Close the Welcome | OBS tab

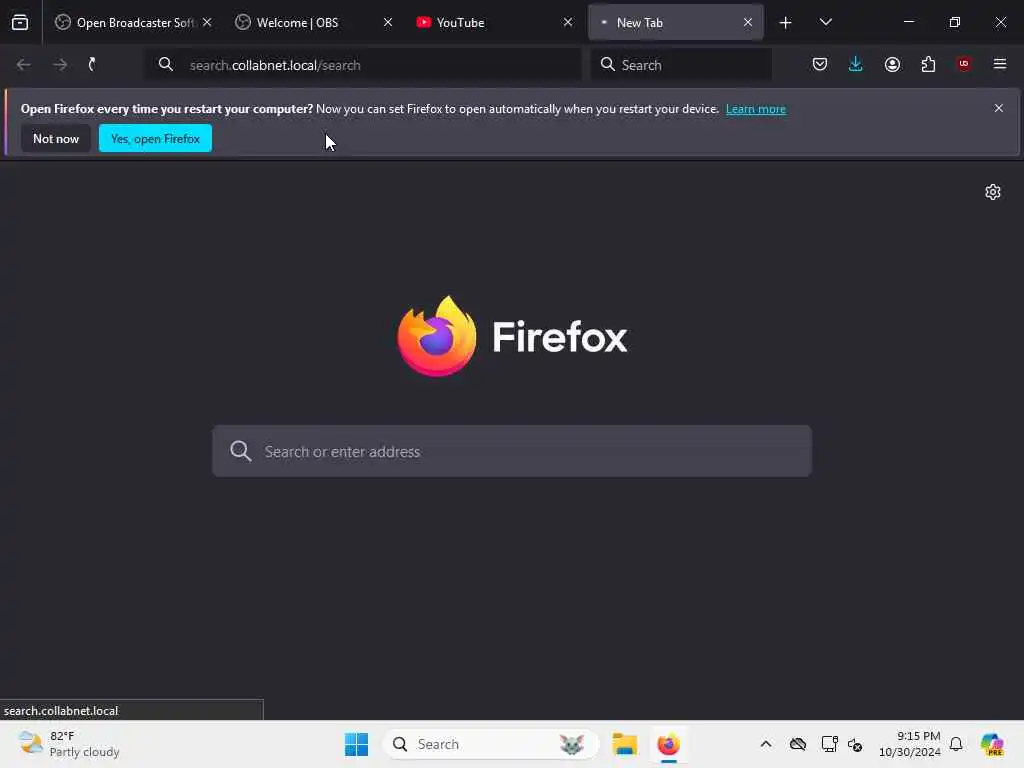pyautogui.click(x=388, y=22)
